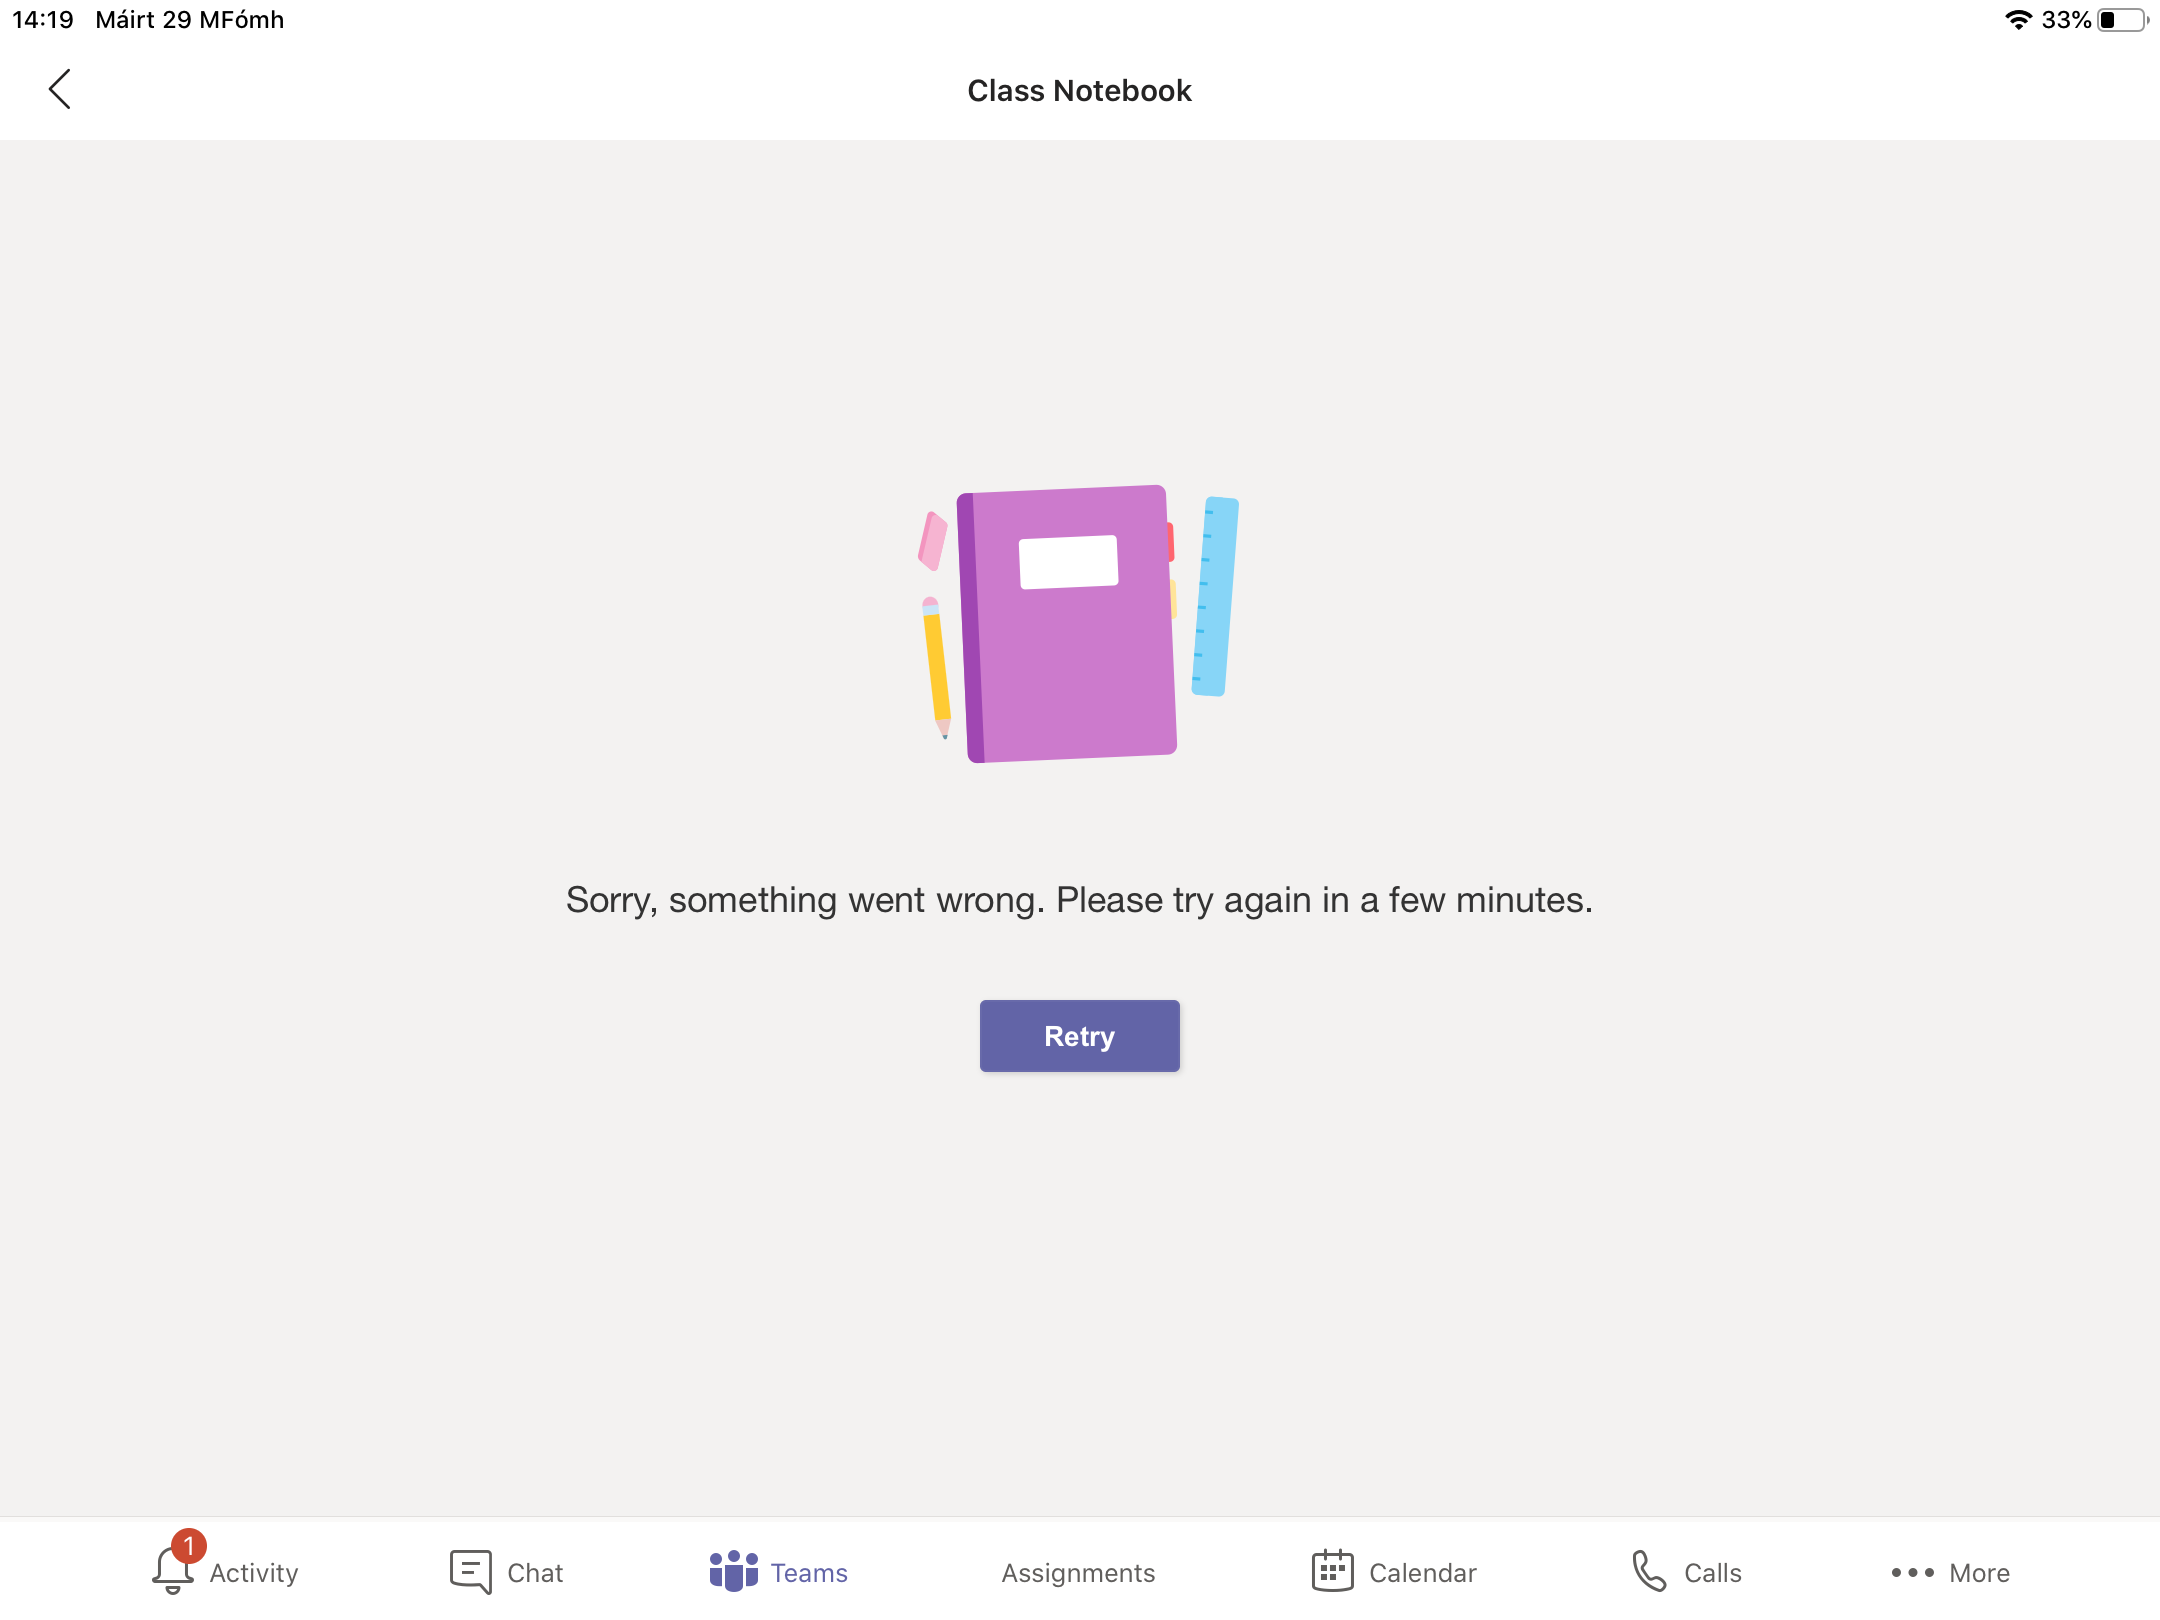Tap the Wi-Fi status icon

(2018, 20)
